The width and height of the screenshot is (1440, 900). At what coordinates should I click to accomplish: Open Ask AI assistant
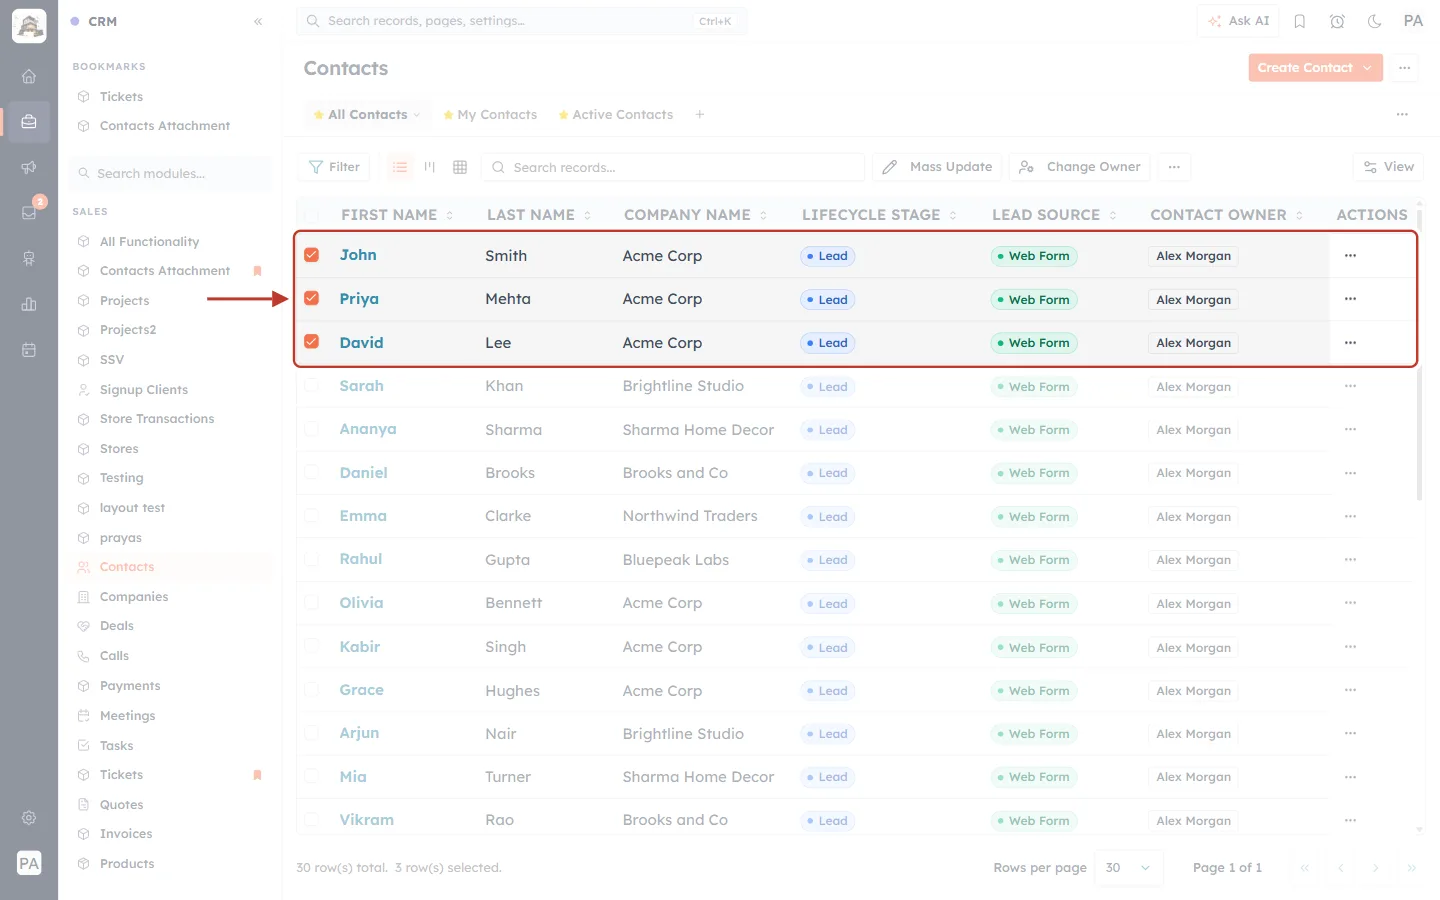point(1238,21)
